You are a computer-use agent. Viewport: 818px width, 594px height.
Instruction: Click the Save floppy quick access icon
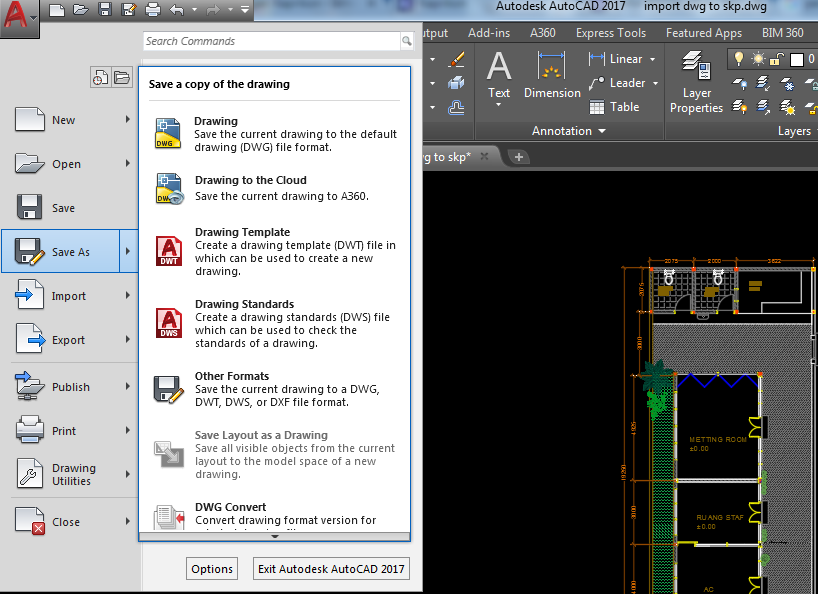pos(105,9)
